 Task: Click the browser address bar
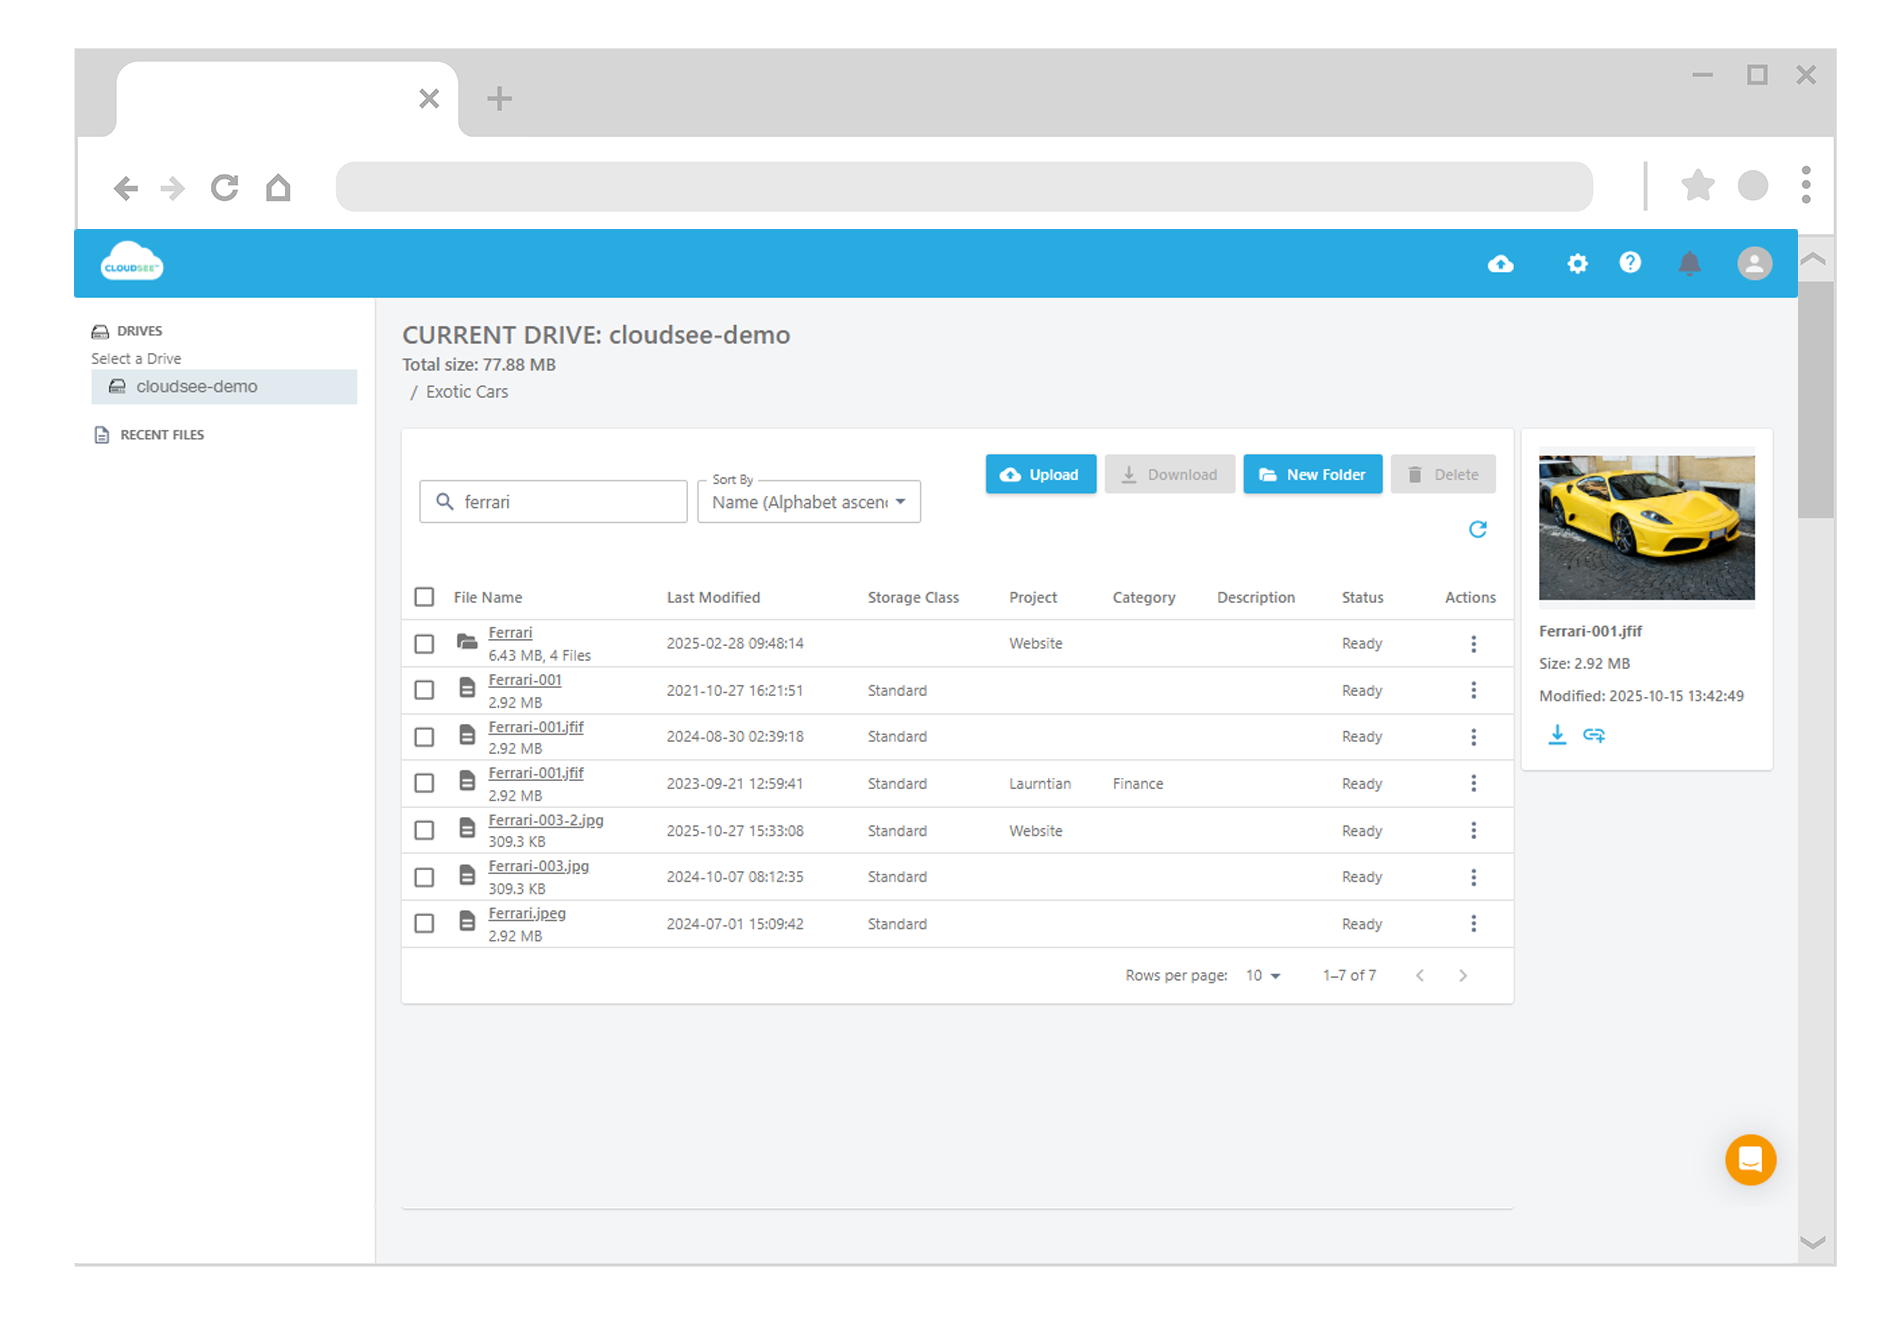tap(964, 186)
